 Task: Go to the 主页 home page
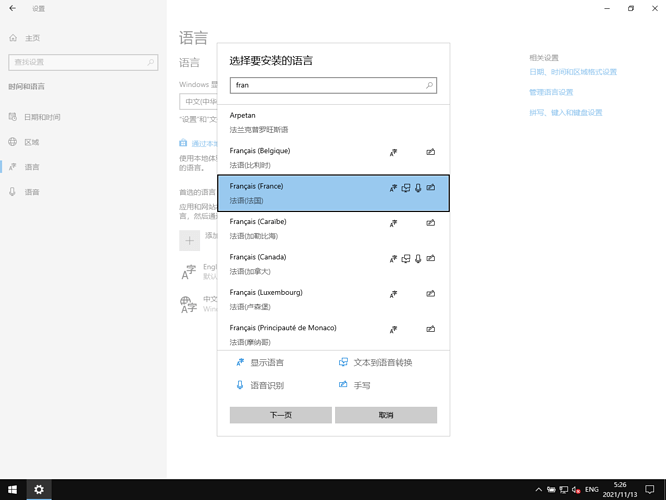click(x=32, y=38)
